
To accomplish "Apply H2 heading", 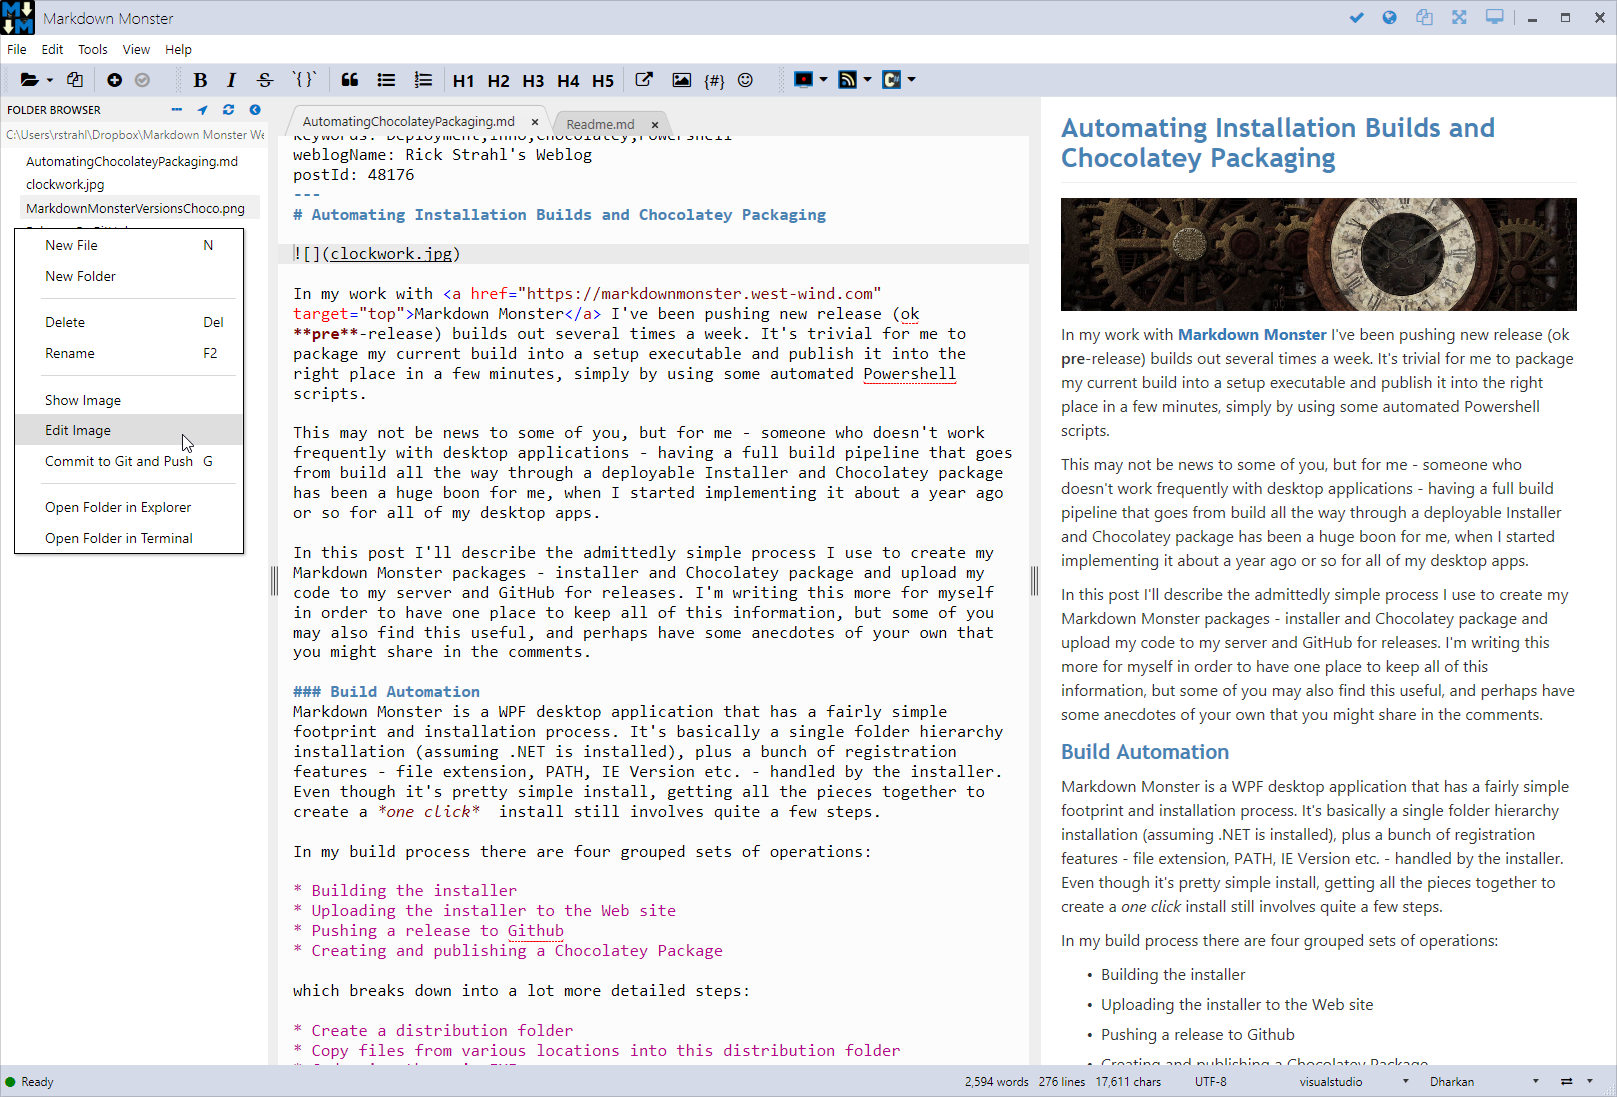I will (498, 81).
